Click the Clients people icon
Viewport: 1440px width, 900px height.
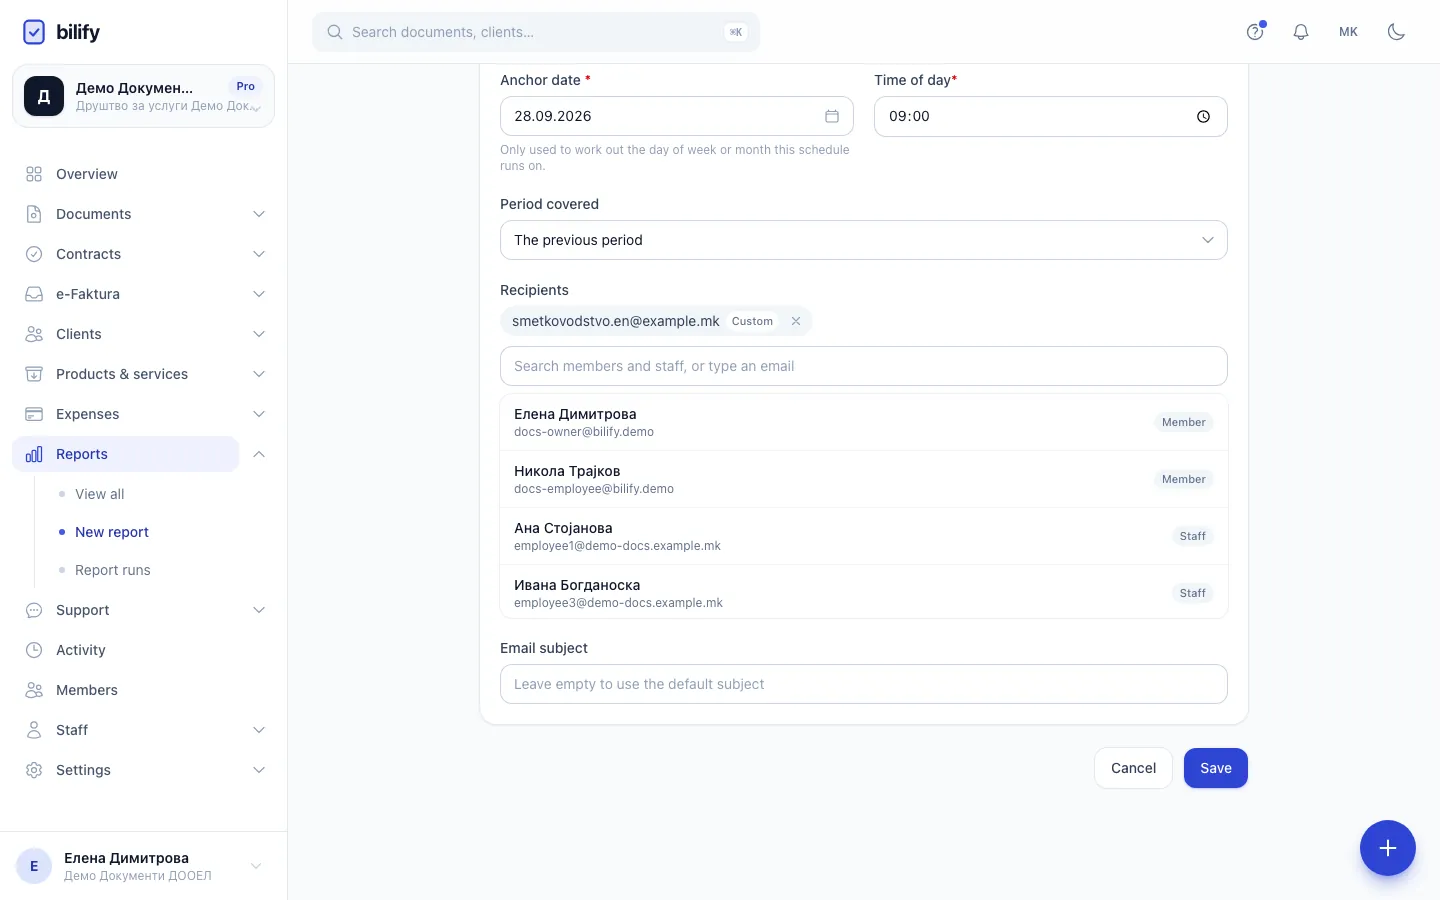pyautogui.click(x=34, y=334)
